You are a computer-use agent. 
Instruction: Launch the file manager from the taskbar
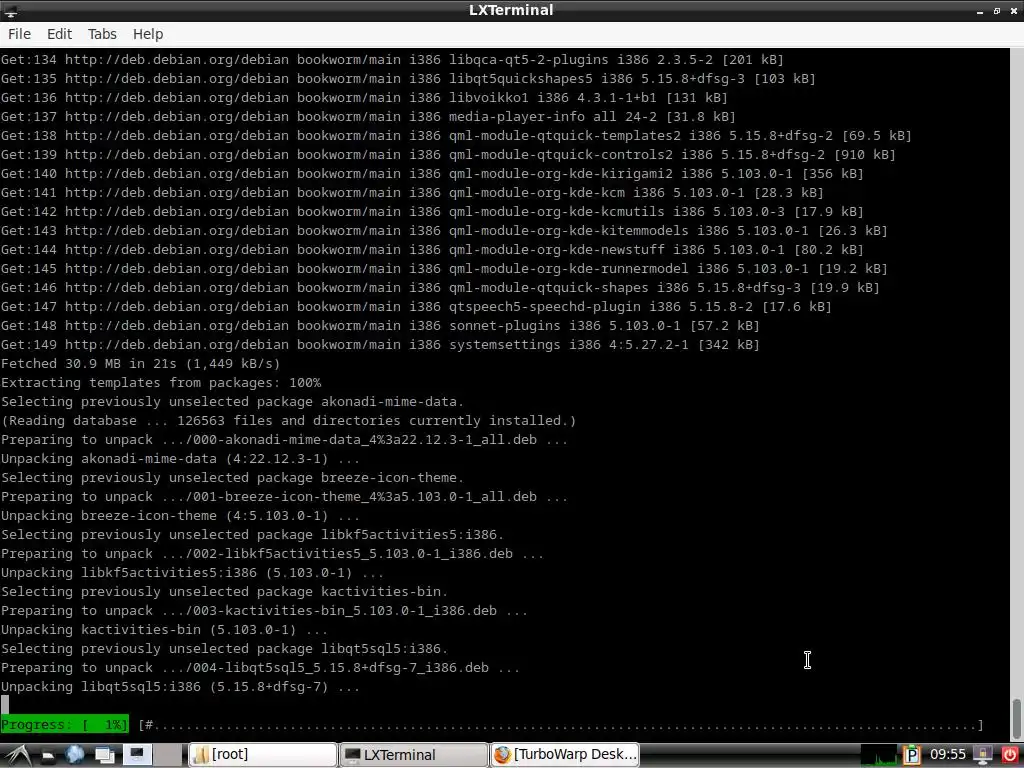tap(47, 755)
